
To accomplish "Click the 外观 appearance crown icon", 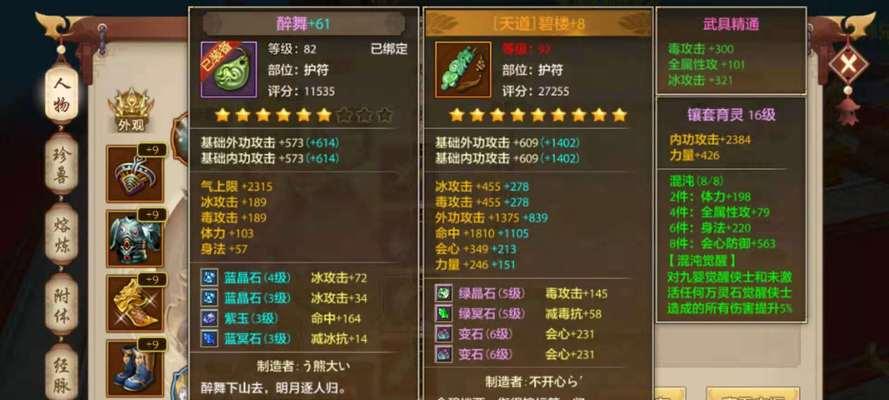I will [x=130, y=111].
